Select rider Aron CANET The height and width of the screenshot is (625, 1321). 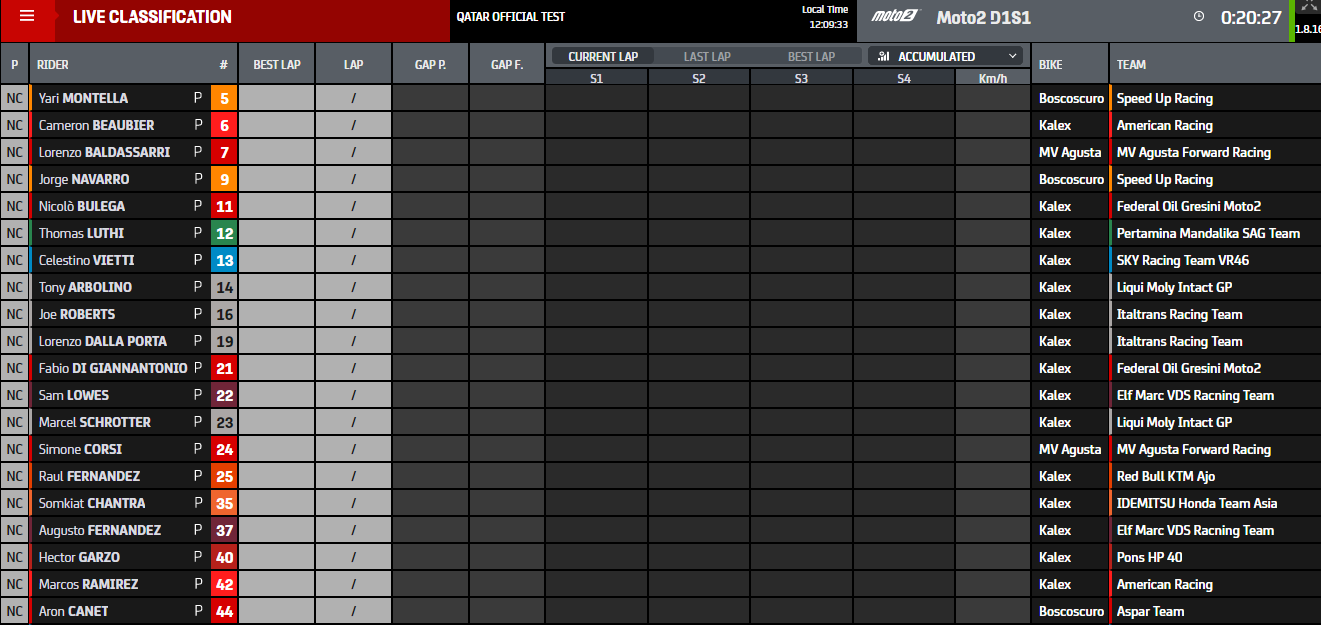[x=73, y=611]
